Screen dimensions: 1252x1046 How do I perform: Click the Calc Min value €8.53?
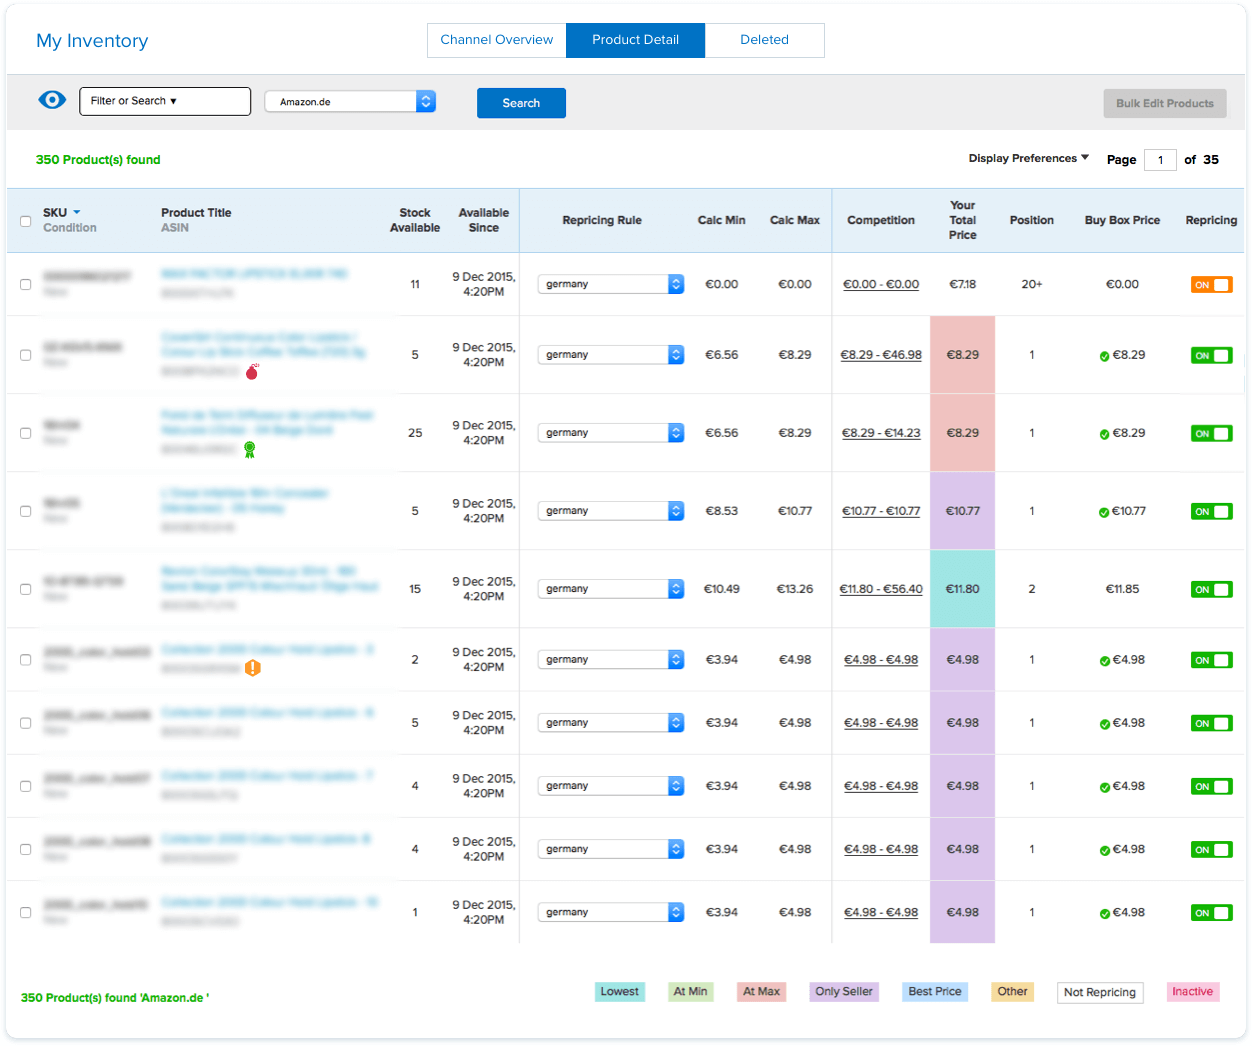click(722, 511)
